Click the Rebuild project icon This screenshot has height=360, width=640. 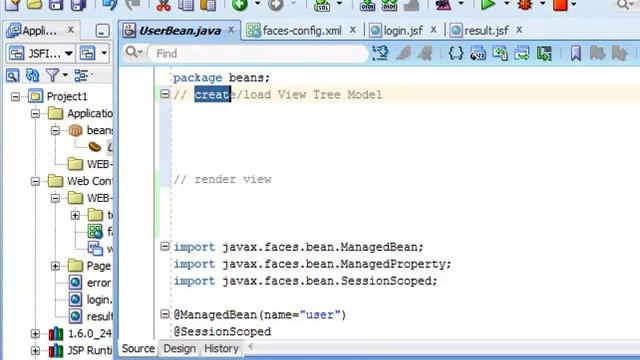(x=389, y=5)
